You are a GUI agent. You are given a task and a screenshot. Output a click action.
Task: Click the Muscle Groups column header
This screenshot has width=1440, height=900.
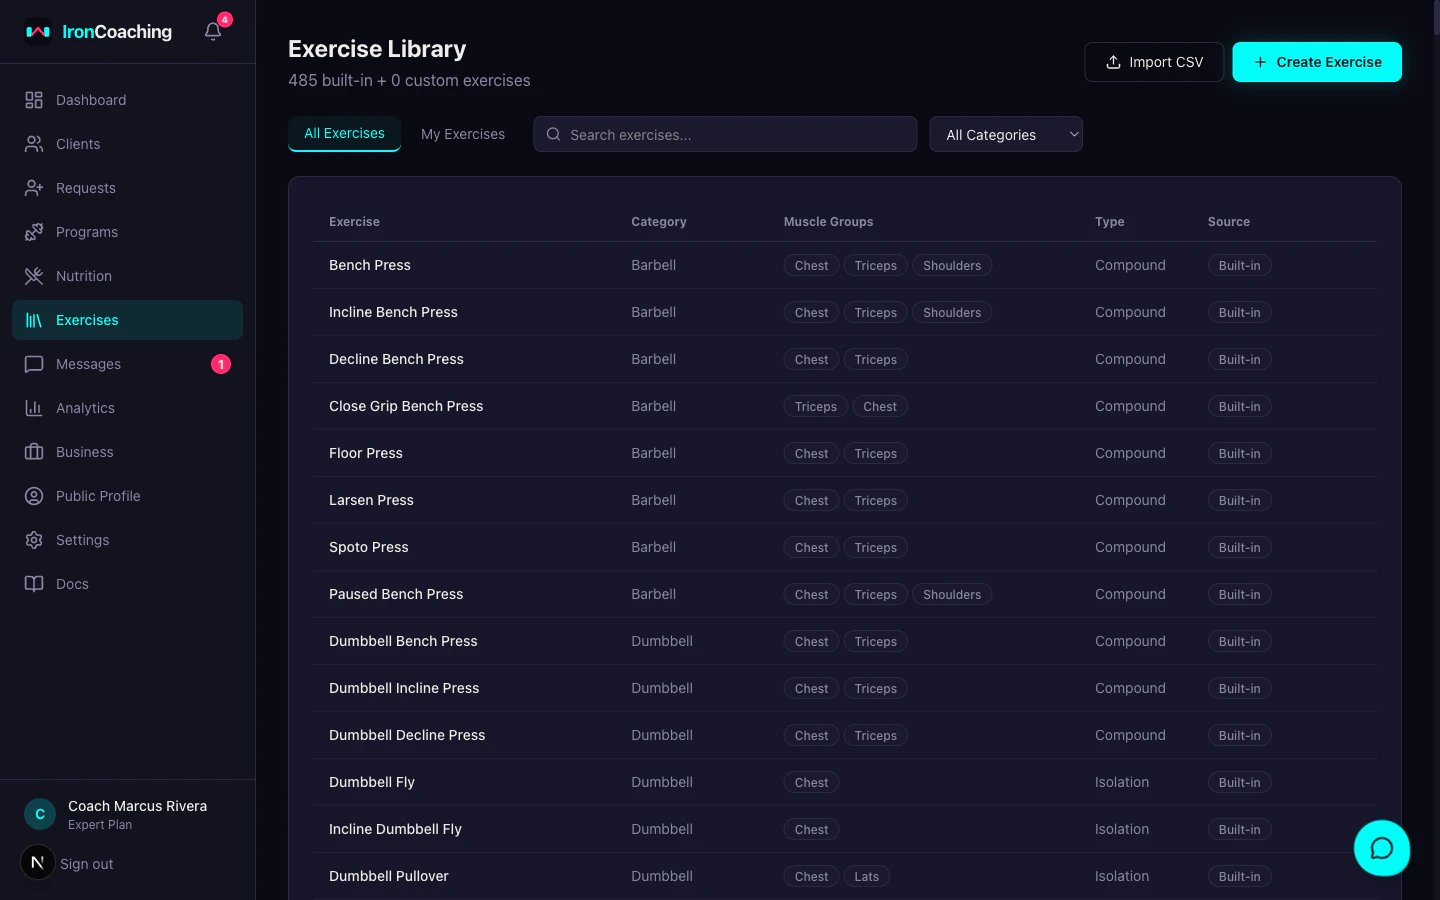[828, 222]
